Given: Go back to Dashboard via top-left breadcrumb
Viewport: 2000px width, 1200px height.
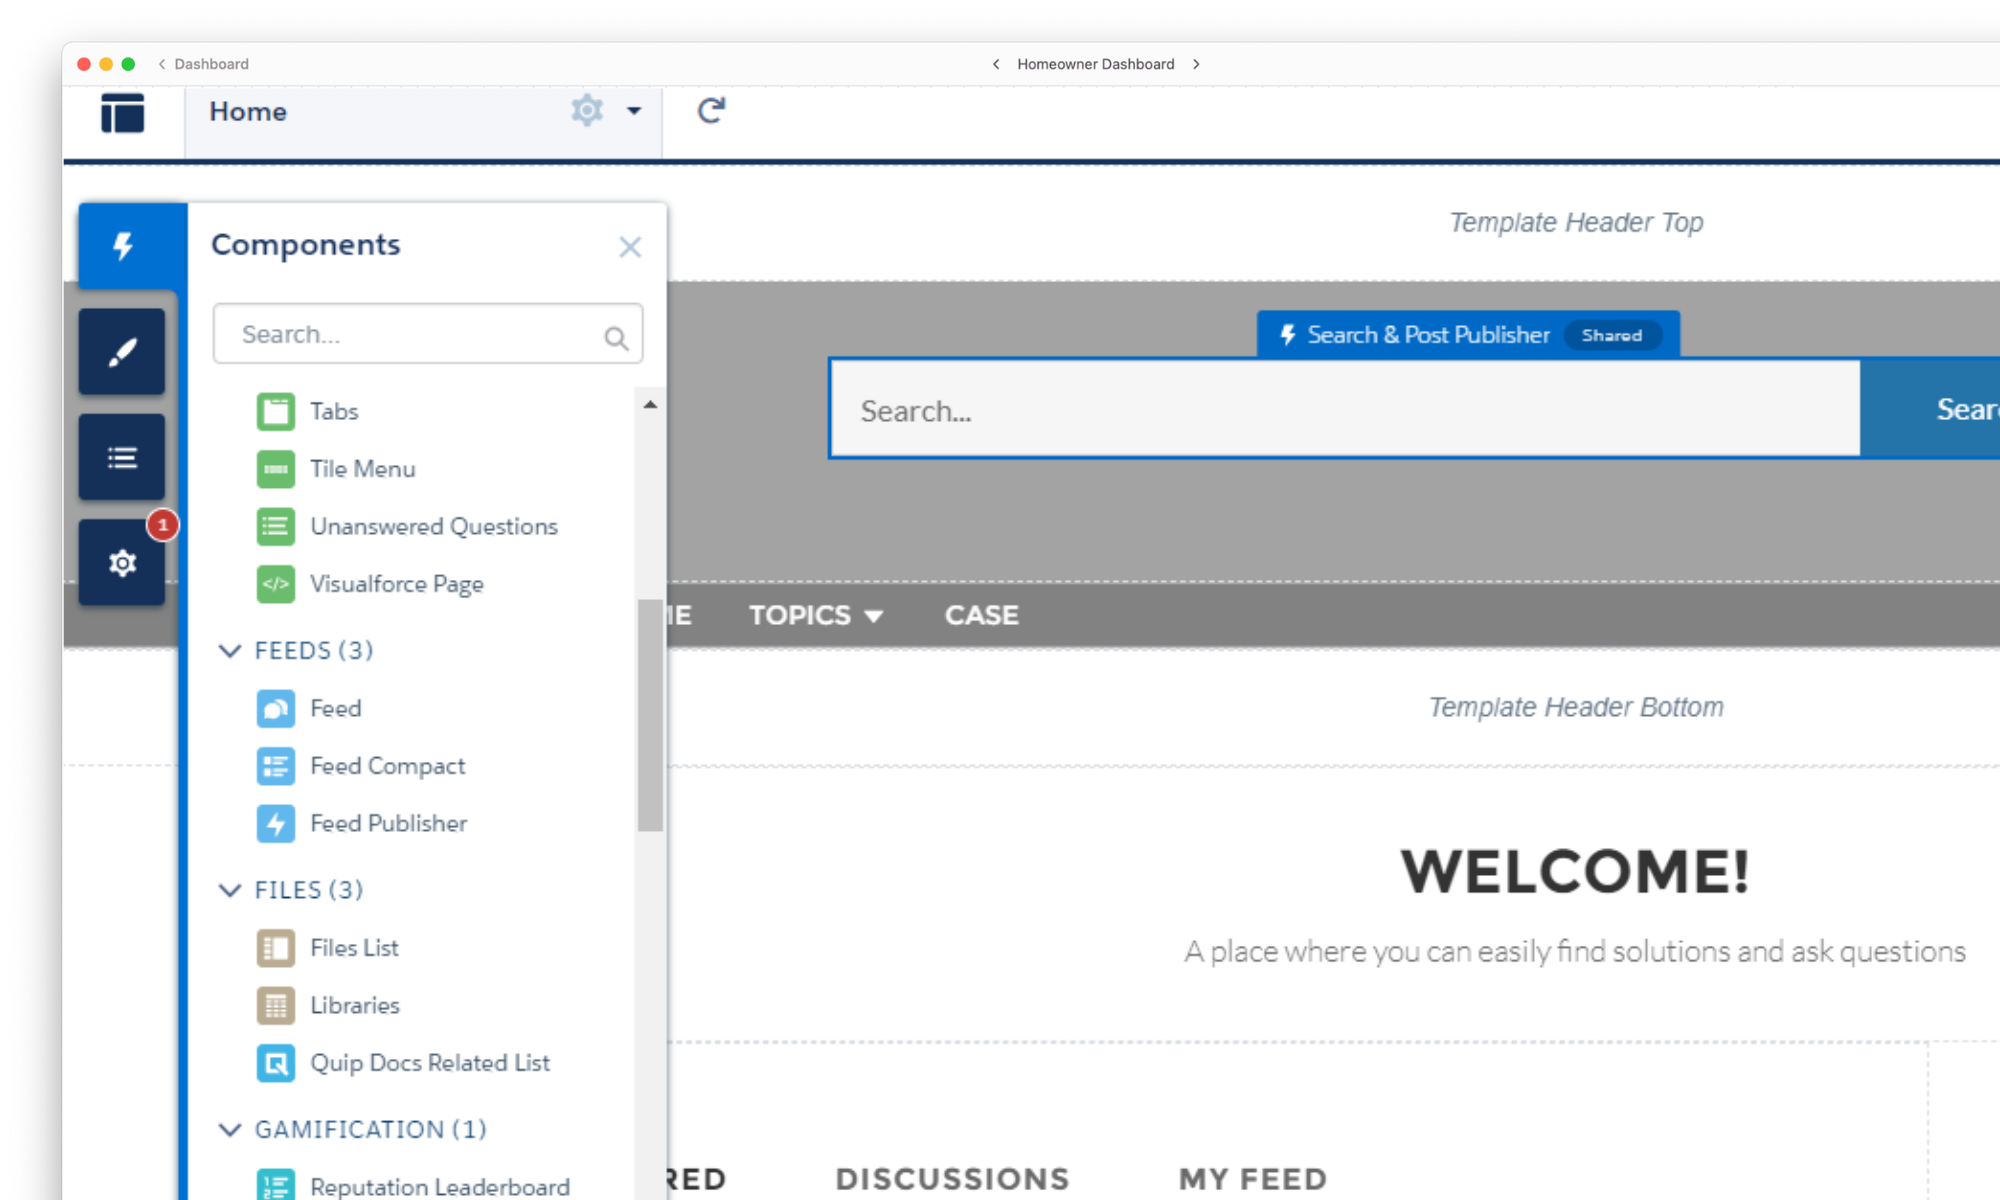Looking at the screenshot, I should 203,63.
